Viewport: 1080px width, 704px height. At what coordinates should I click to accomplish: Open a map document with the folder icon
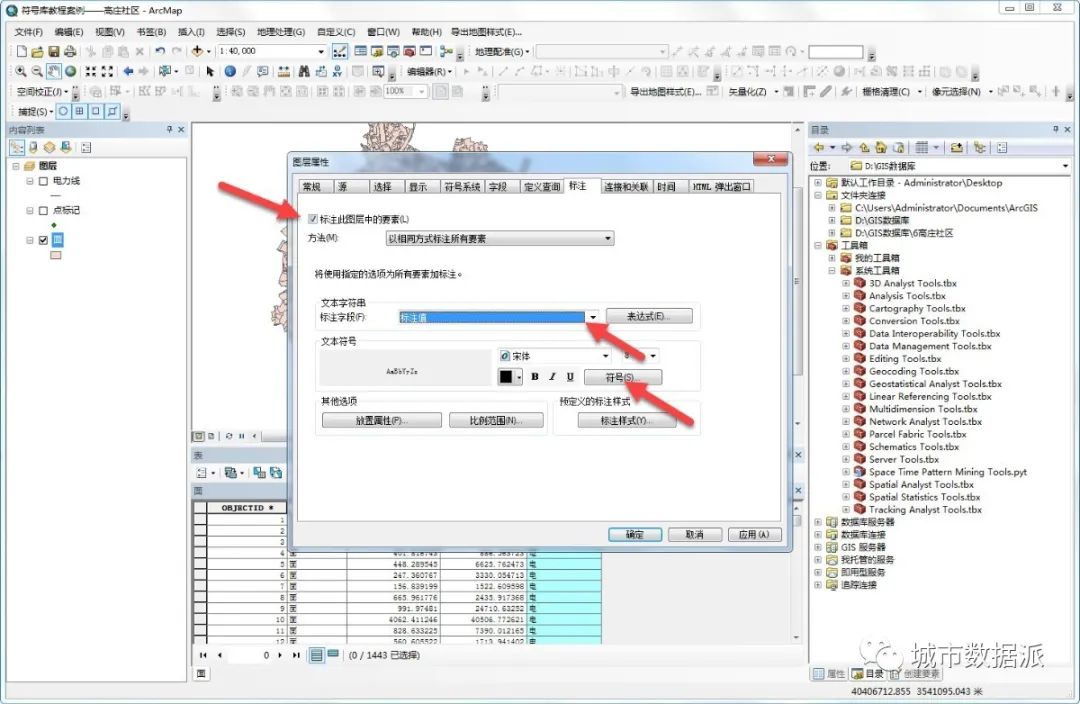click(x=37, y=52)
